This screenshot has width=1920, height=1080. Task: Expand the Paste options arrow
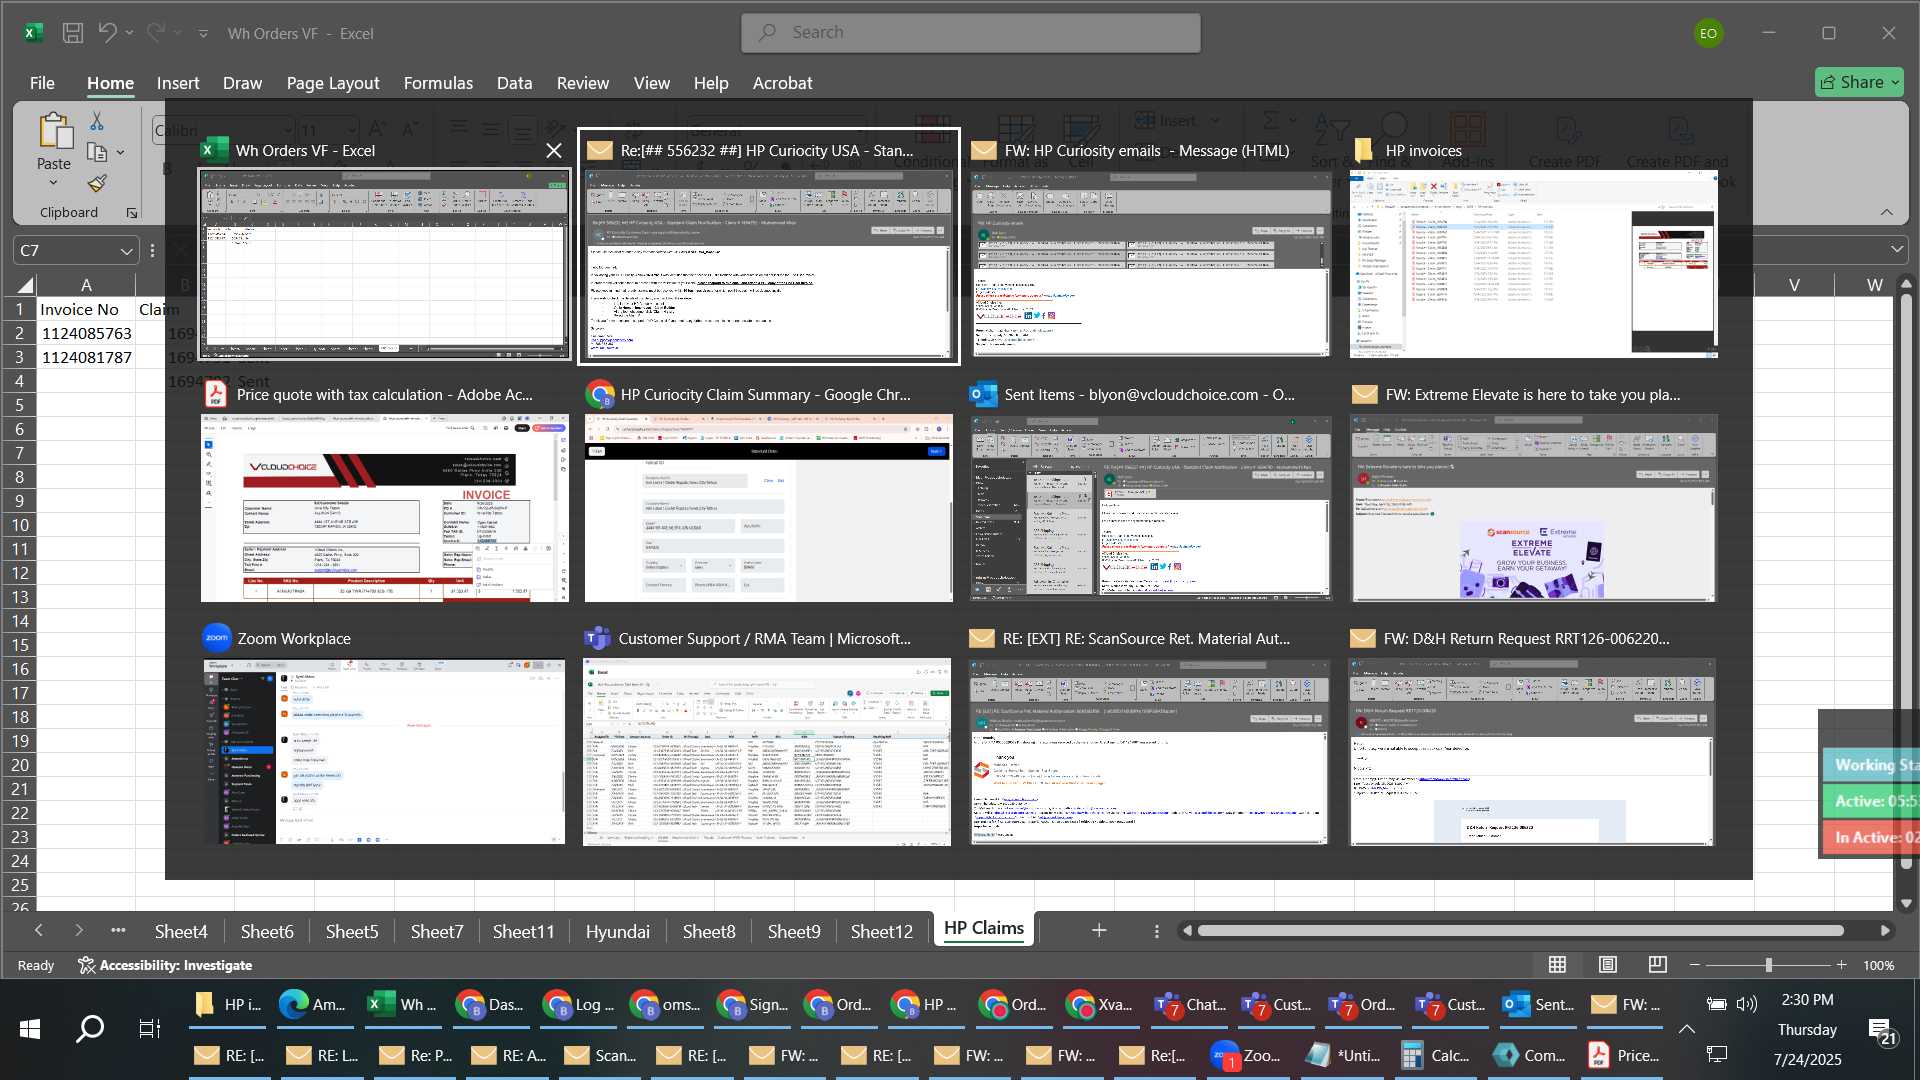click(54, 183)
